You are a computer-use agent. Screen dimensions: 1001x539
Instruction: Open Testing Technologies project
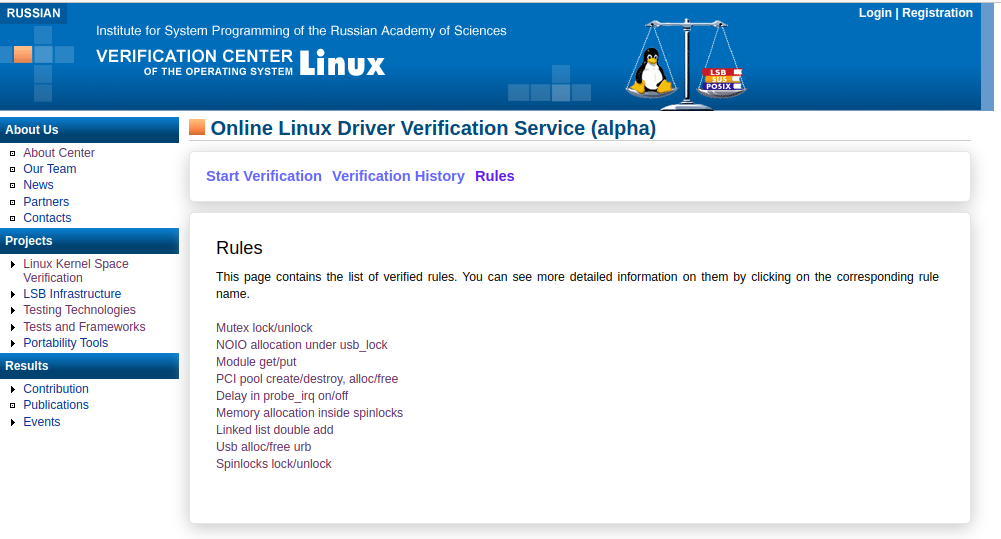pos(79,310)
